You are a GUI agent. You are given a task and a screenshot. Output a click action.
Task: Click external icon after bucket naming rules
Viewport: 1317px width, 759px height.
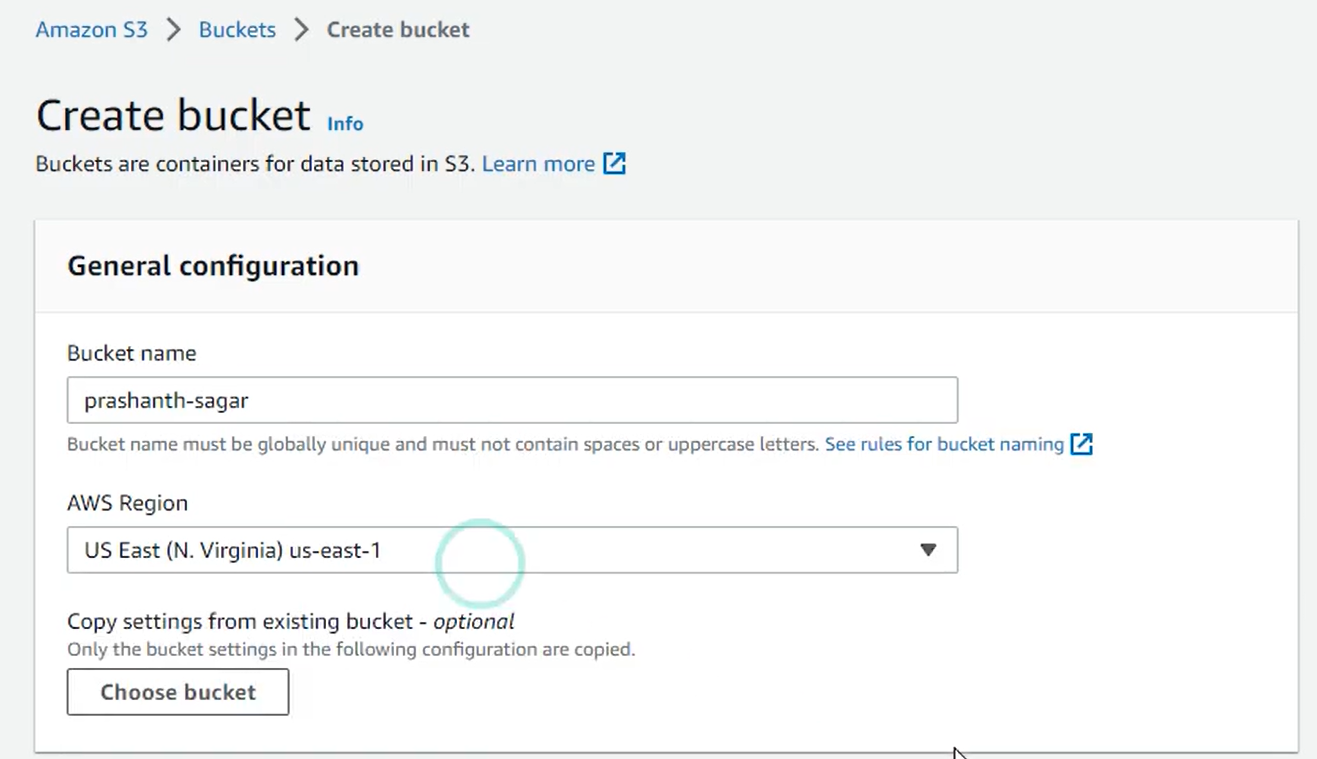click(x=1081, y=444)
